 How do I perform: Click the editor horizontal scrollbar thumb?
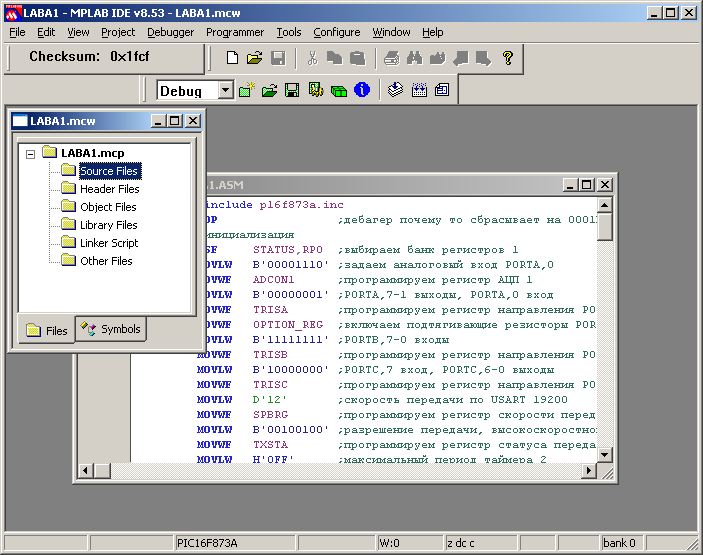click(x=102, y=471)
